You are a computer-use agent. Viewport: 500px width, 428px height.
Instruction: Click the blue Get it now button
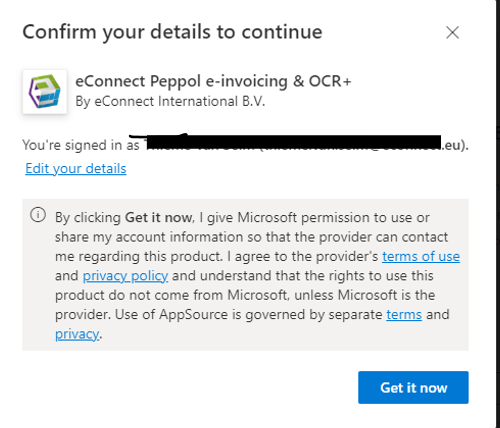pyautogui.click(x=413, y=387)
